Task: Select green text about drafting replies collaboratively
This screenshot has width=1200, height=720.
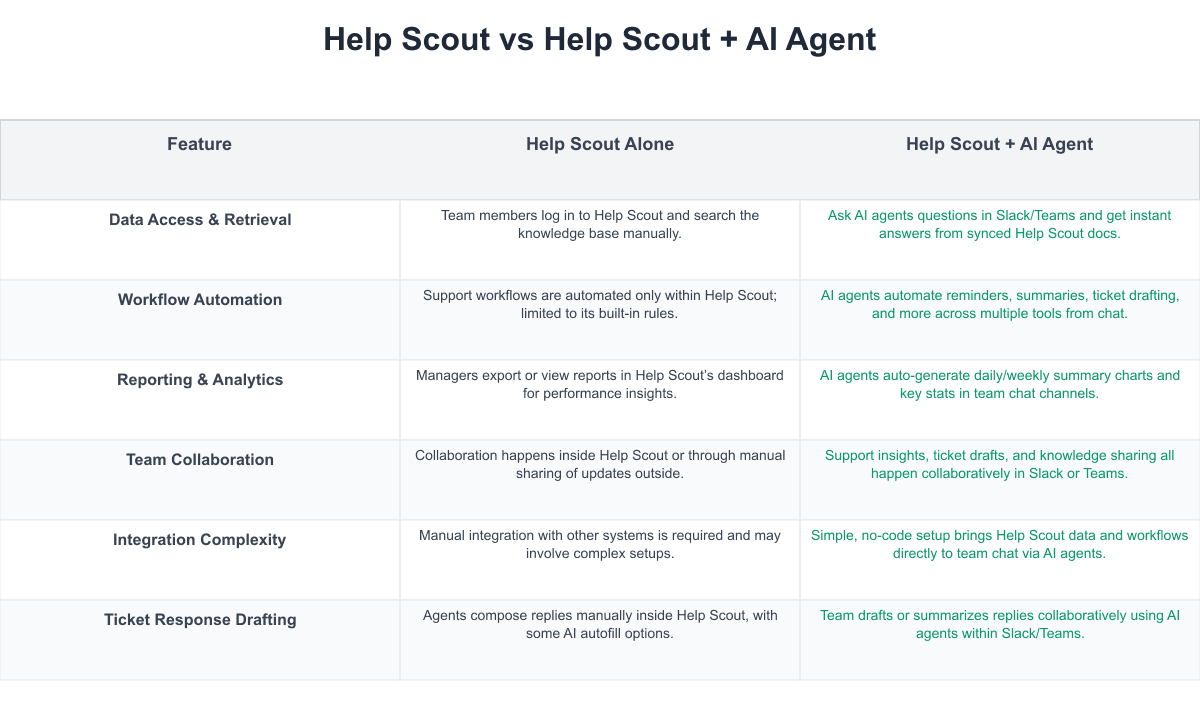Action: coord(999,624)
